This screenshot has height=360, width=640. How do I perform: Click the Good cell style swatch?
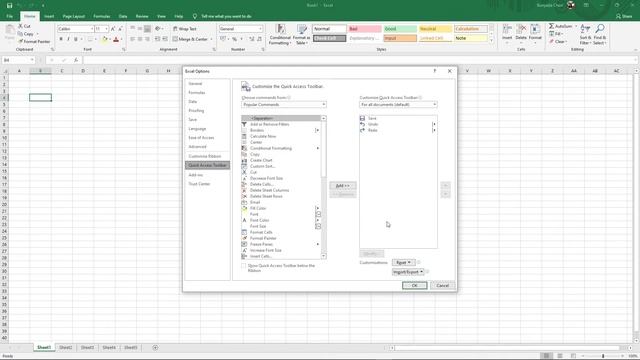point(400,29)
